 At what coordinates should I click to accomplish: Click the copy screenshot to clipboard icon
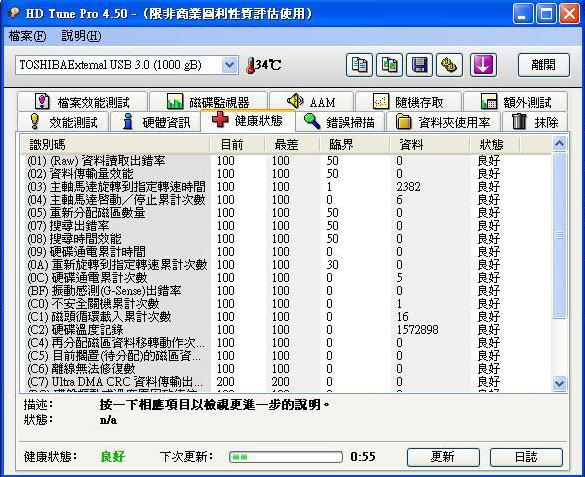[389, 65]
